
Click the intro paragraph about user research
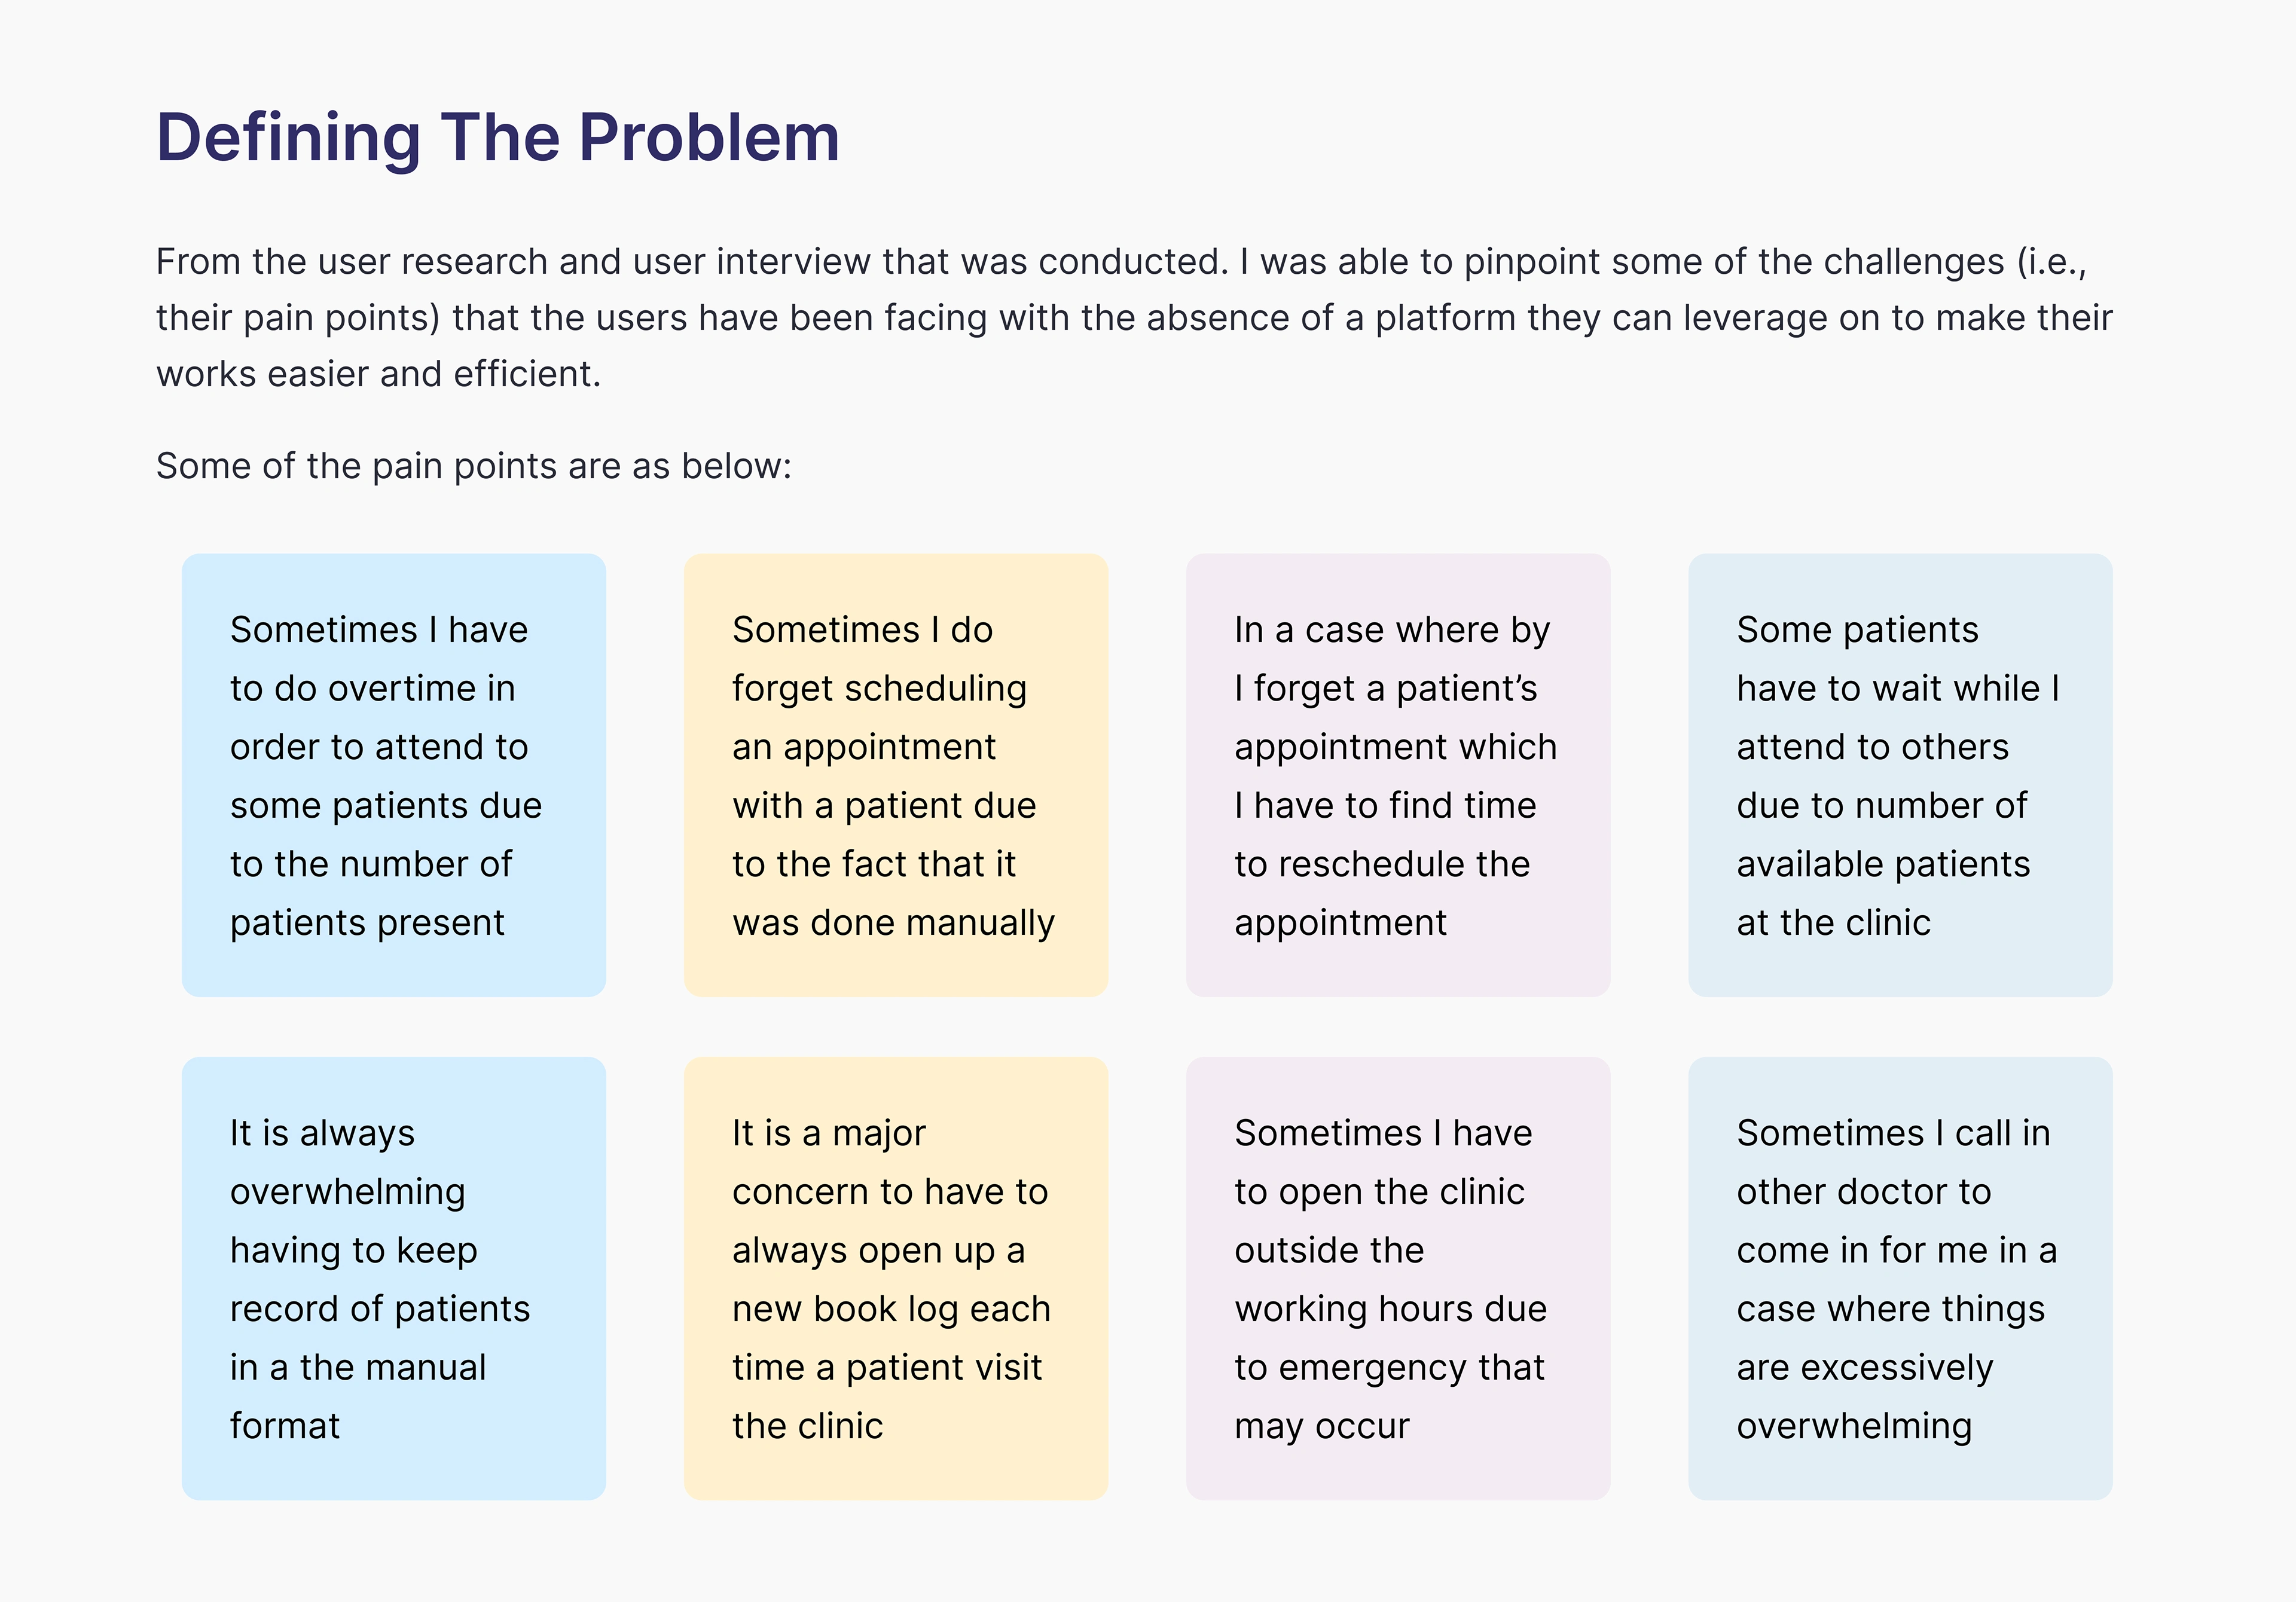click(x=1134, y=317)
